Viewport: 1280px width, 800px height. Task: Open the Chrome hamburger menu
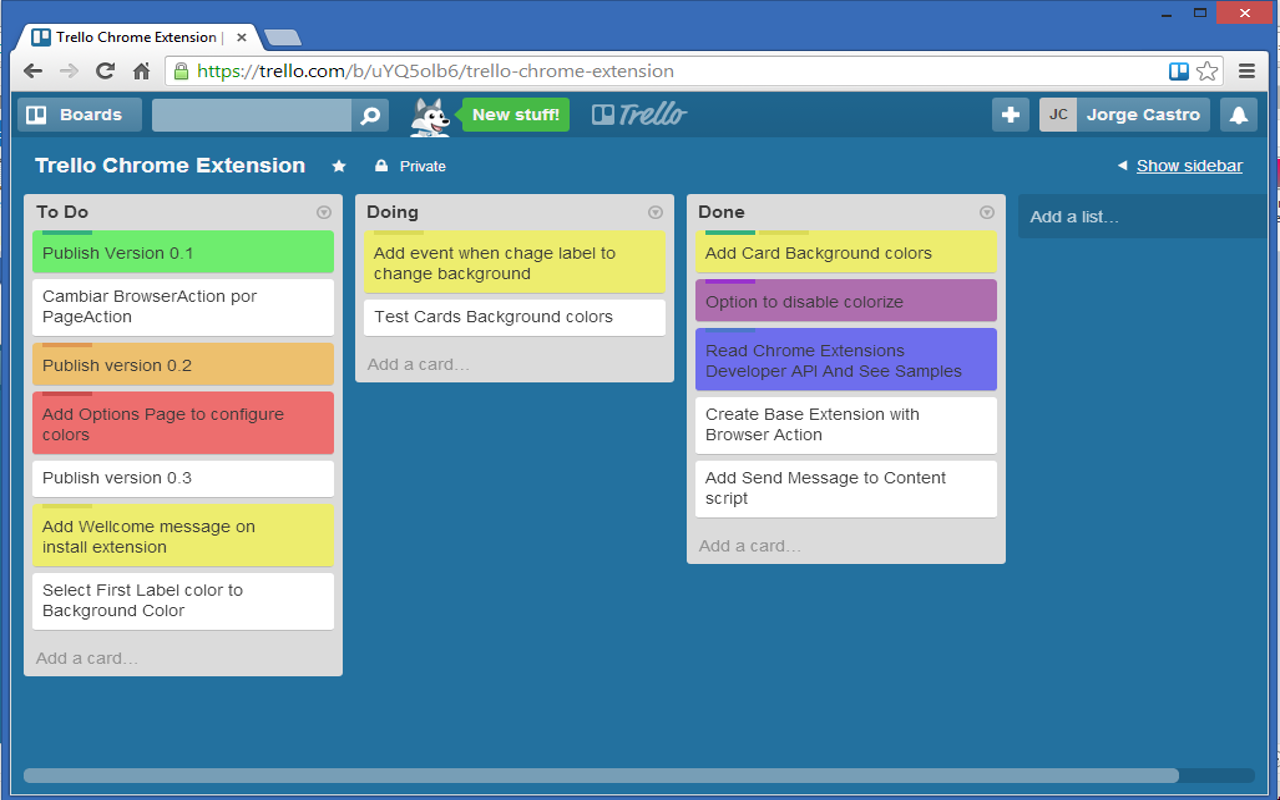1246,71
